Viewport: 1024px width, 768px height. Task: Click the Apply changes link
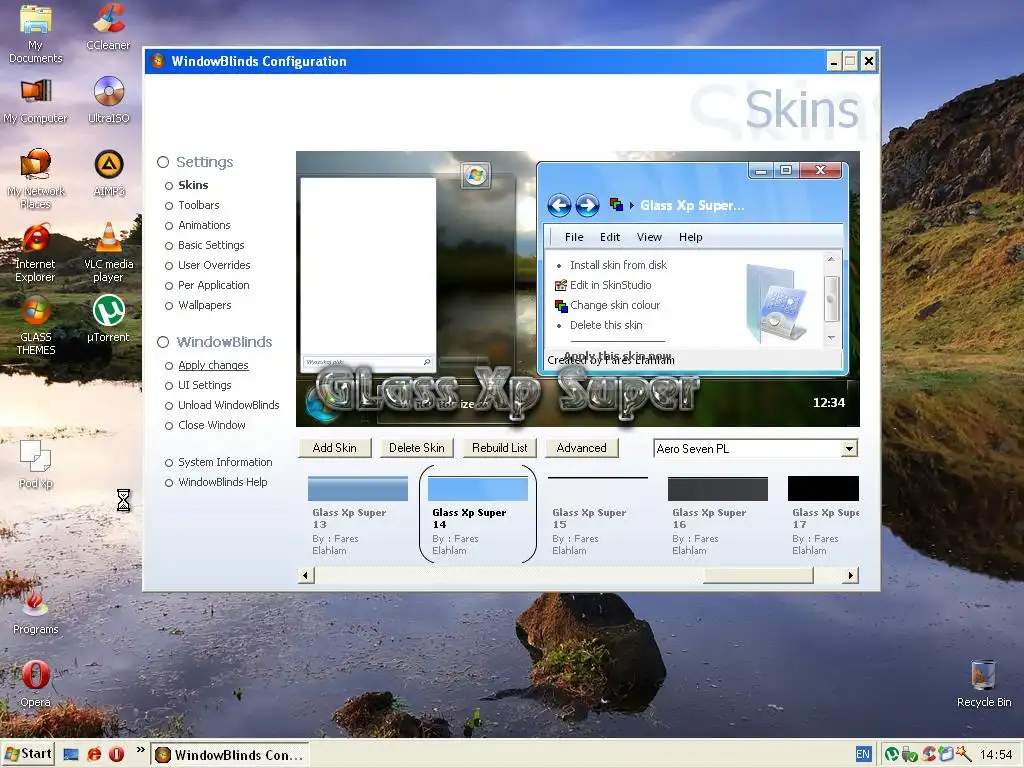[213, 365]
